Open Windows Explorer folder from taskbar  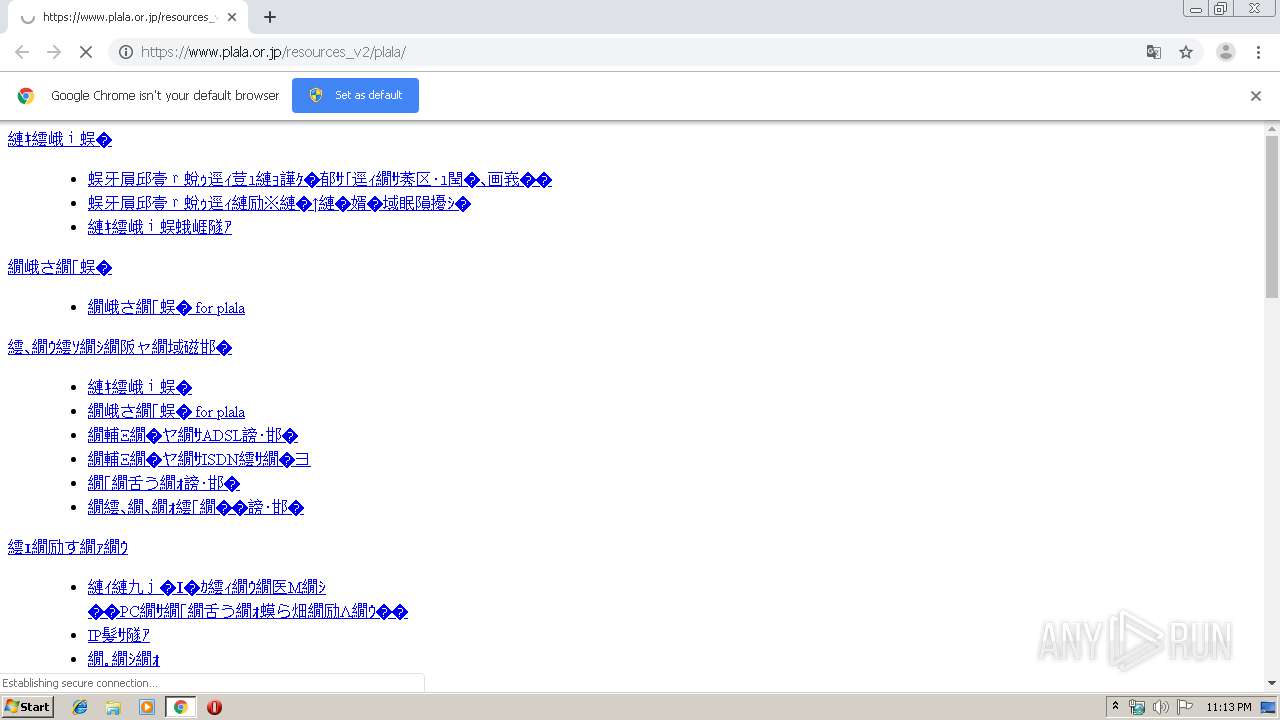pos(113,707)
